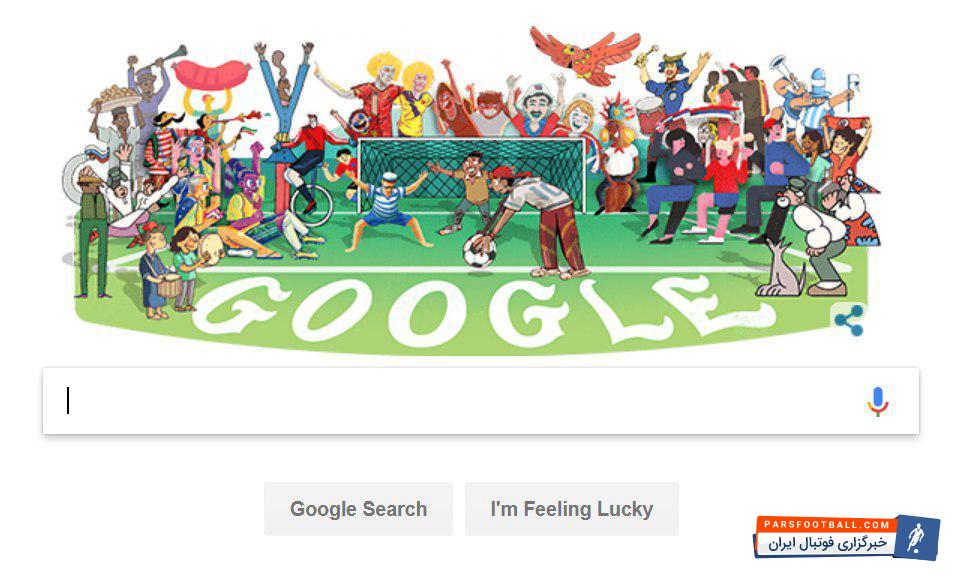Click the soccer ball in the doodle

point(479,251)
